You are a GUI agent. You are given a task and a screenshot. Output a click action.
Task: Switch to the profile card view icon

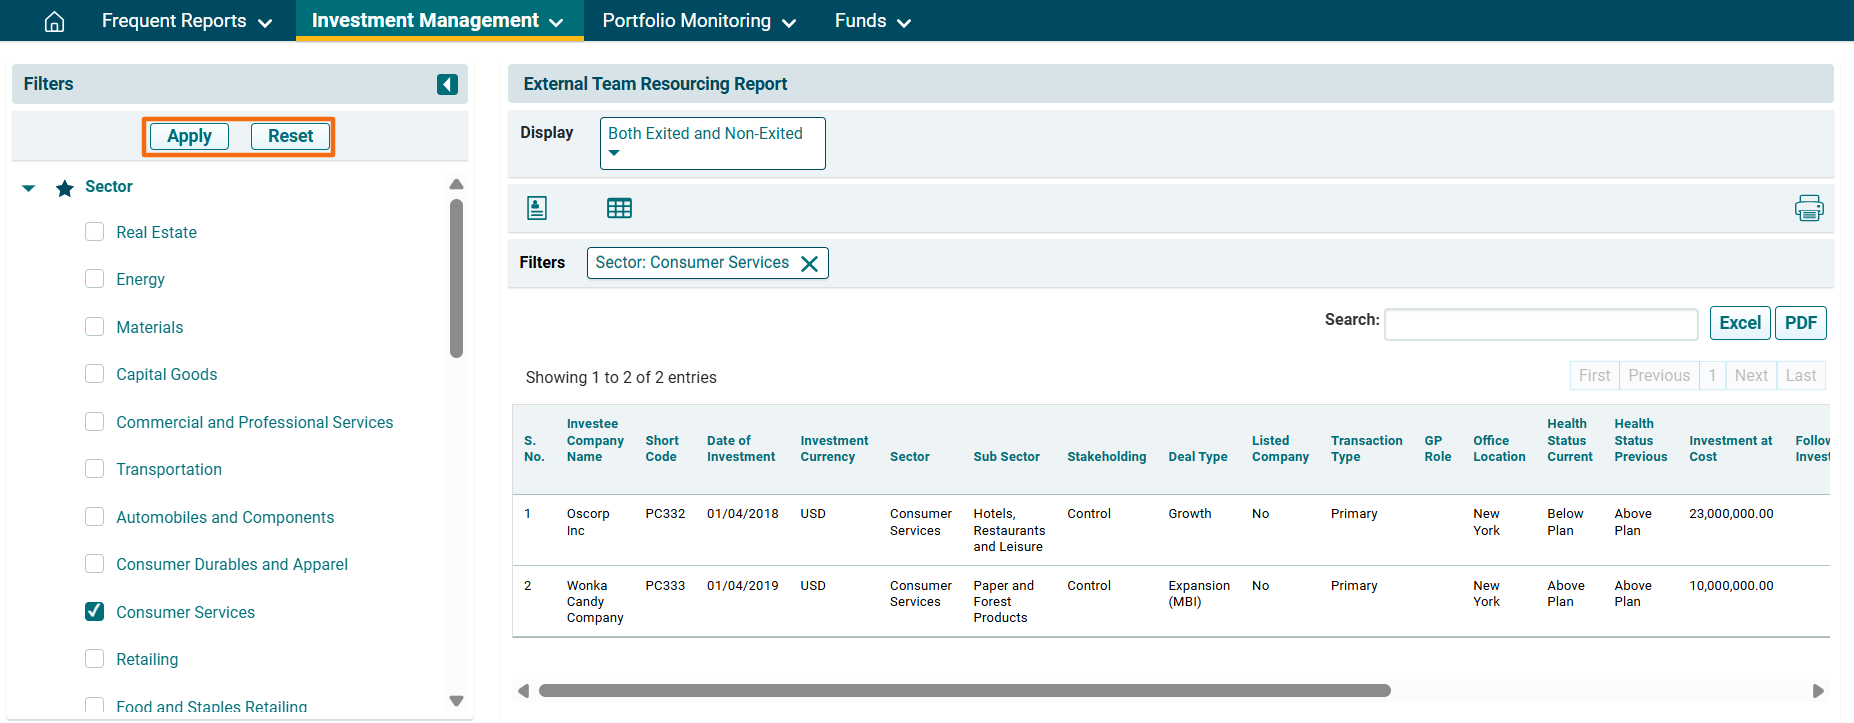pos(537,208)
